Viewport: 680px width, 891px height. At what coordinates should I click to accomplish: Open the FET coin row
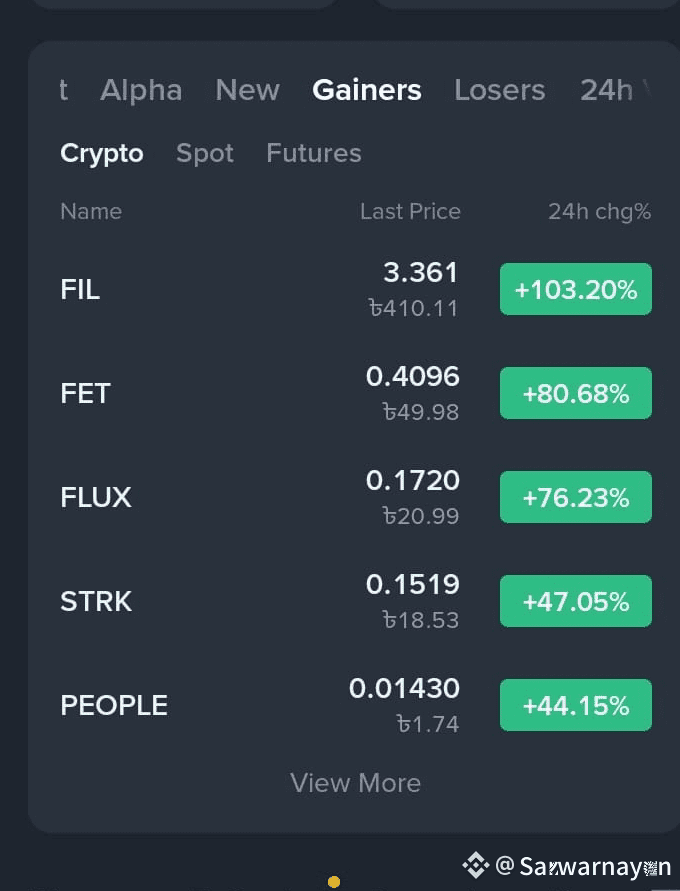click(x=356, y=393)
